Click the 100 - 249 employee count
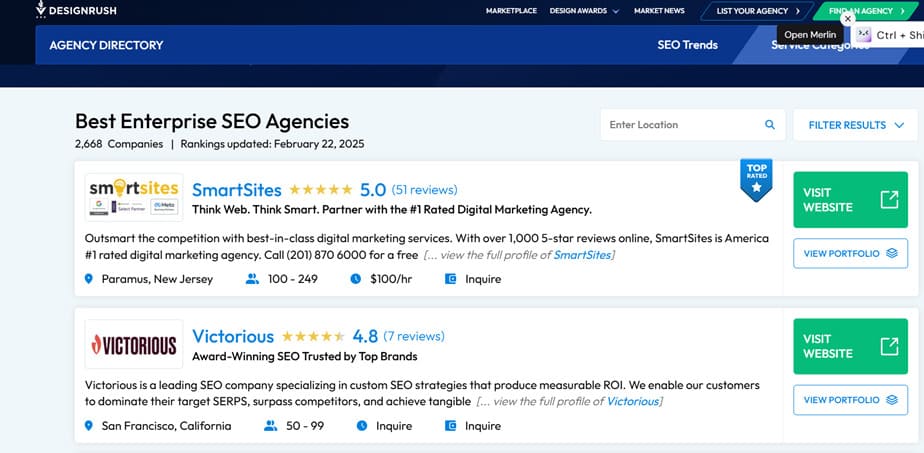The image size is (924, 453). pyautogui.click(x=292, y=279)
